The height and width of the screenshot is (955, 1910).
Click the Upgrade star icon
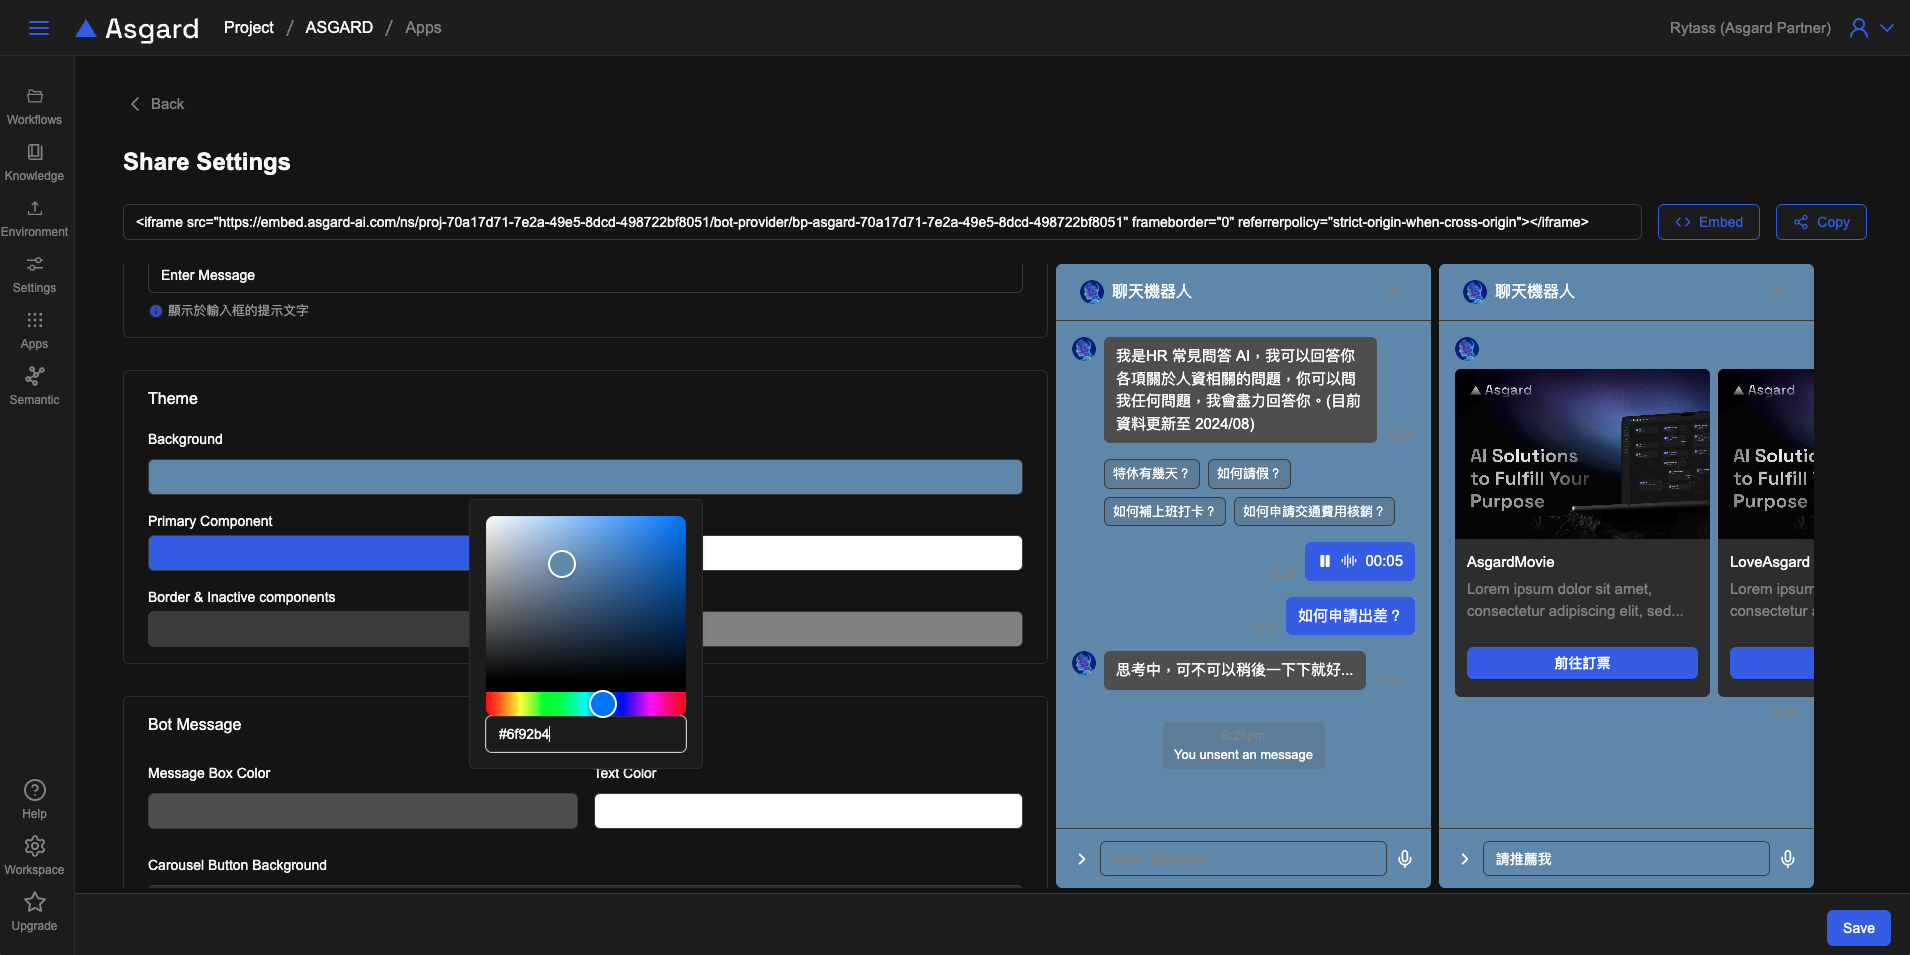point(35,902)
